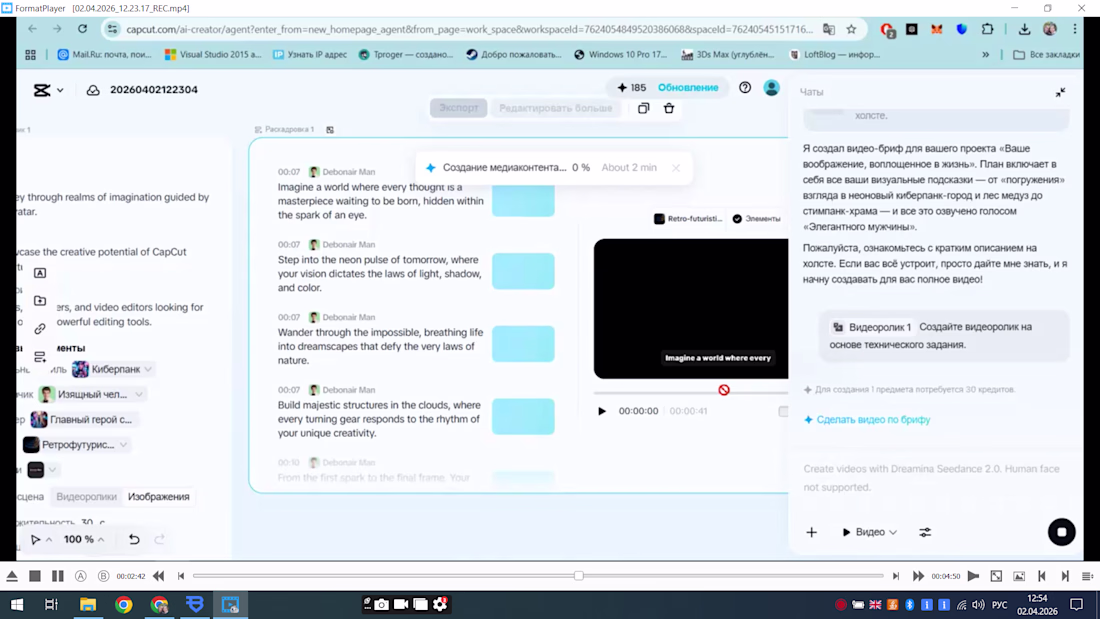The height and width of the screenshot is (619, 1100).
Task: Show hidden bookmarks with » chevron
Action: [x=985, y=55]
